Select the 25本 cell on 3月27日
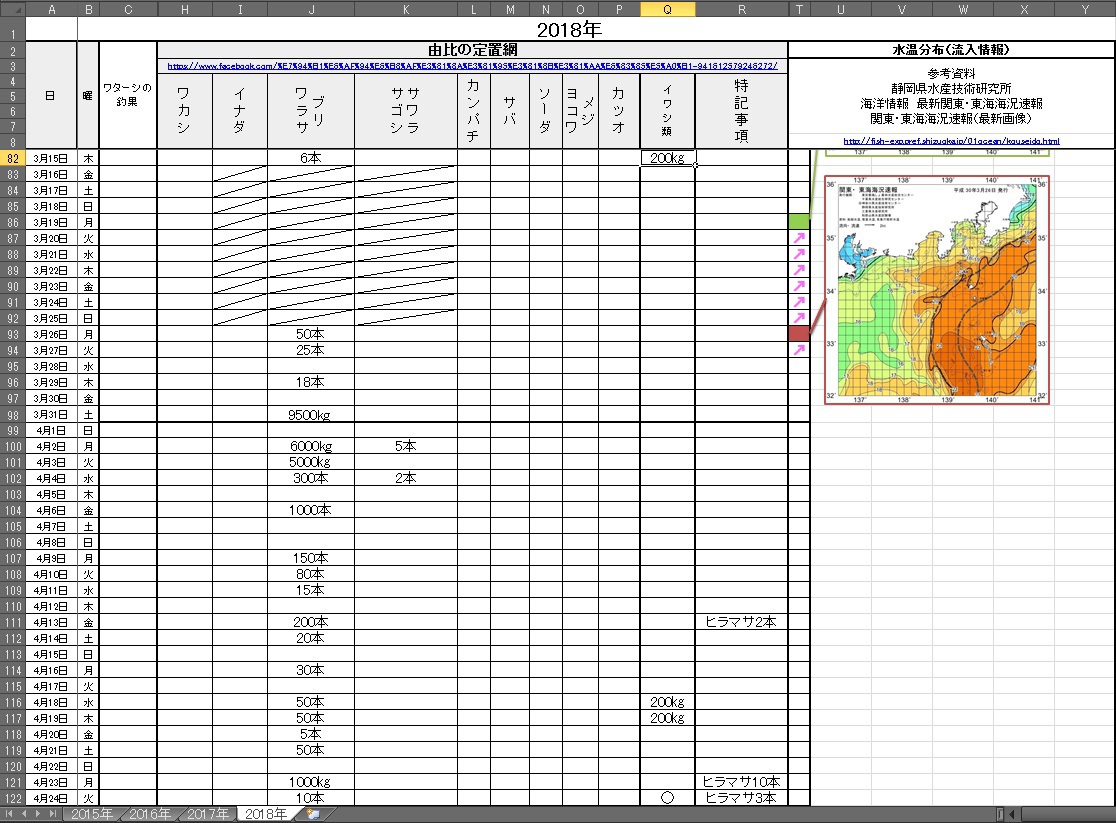1116x823 pixels. point(311,350)
